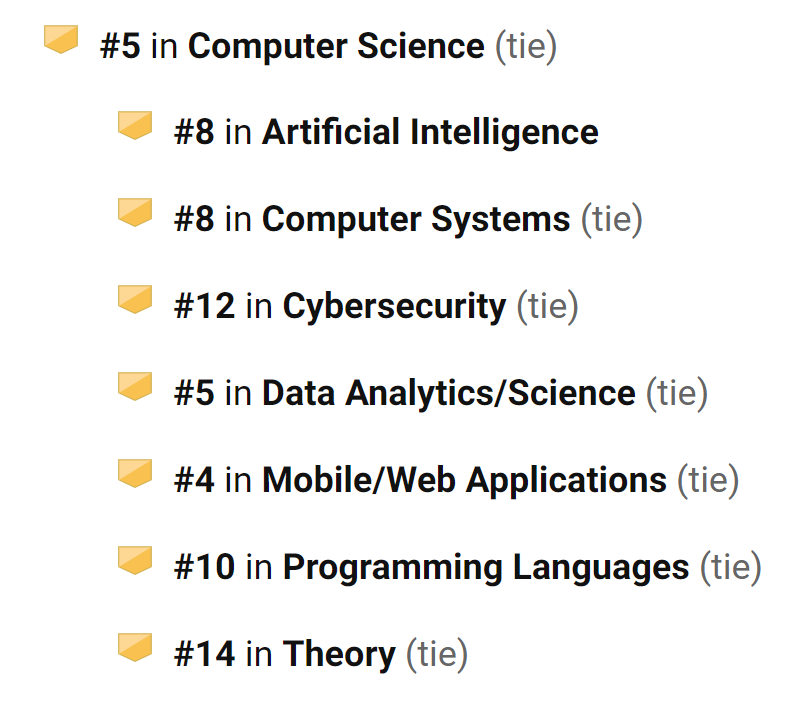Click the badge icon beside Data Analytics/Science
Image resolution: width=805 pixels, height=711 pixels.
click(135, 386)
